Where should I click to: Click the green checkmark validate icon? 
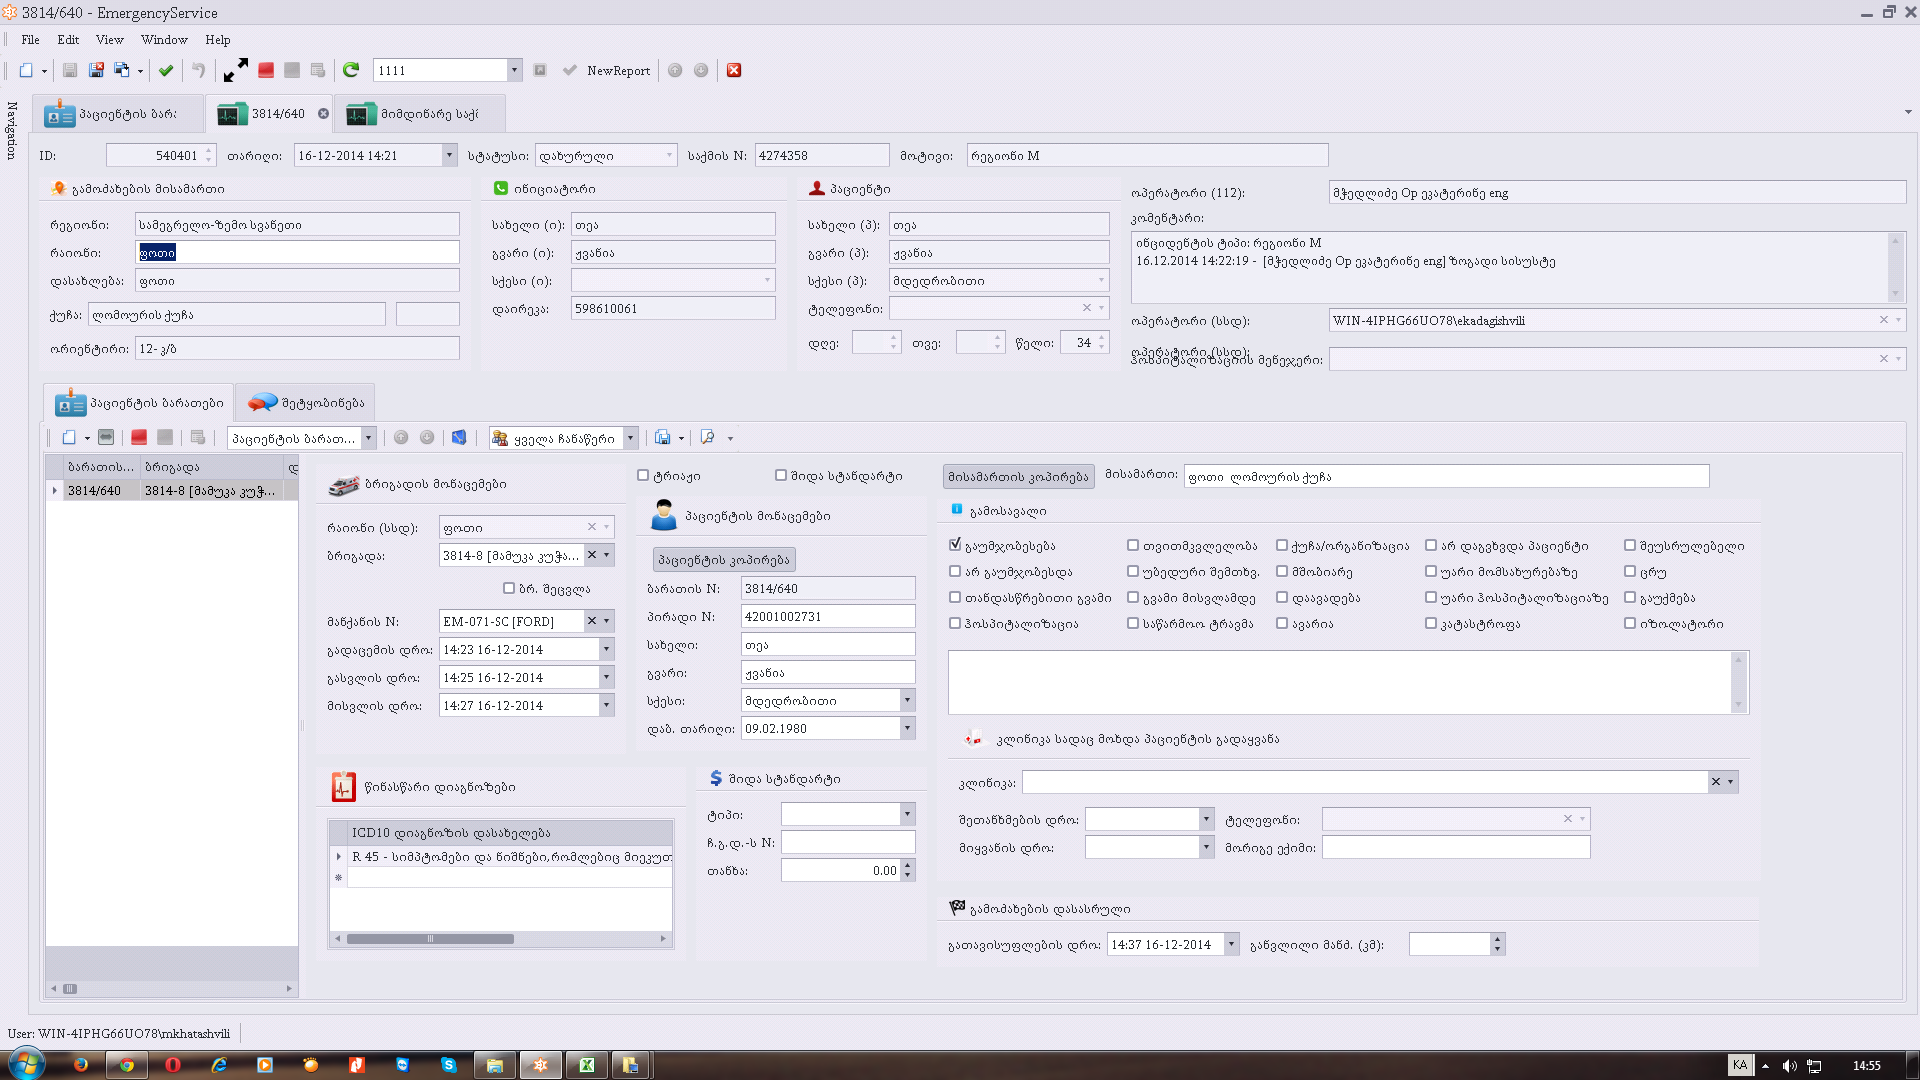pos(166,70)
